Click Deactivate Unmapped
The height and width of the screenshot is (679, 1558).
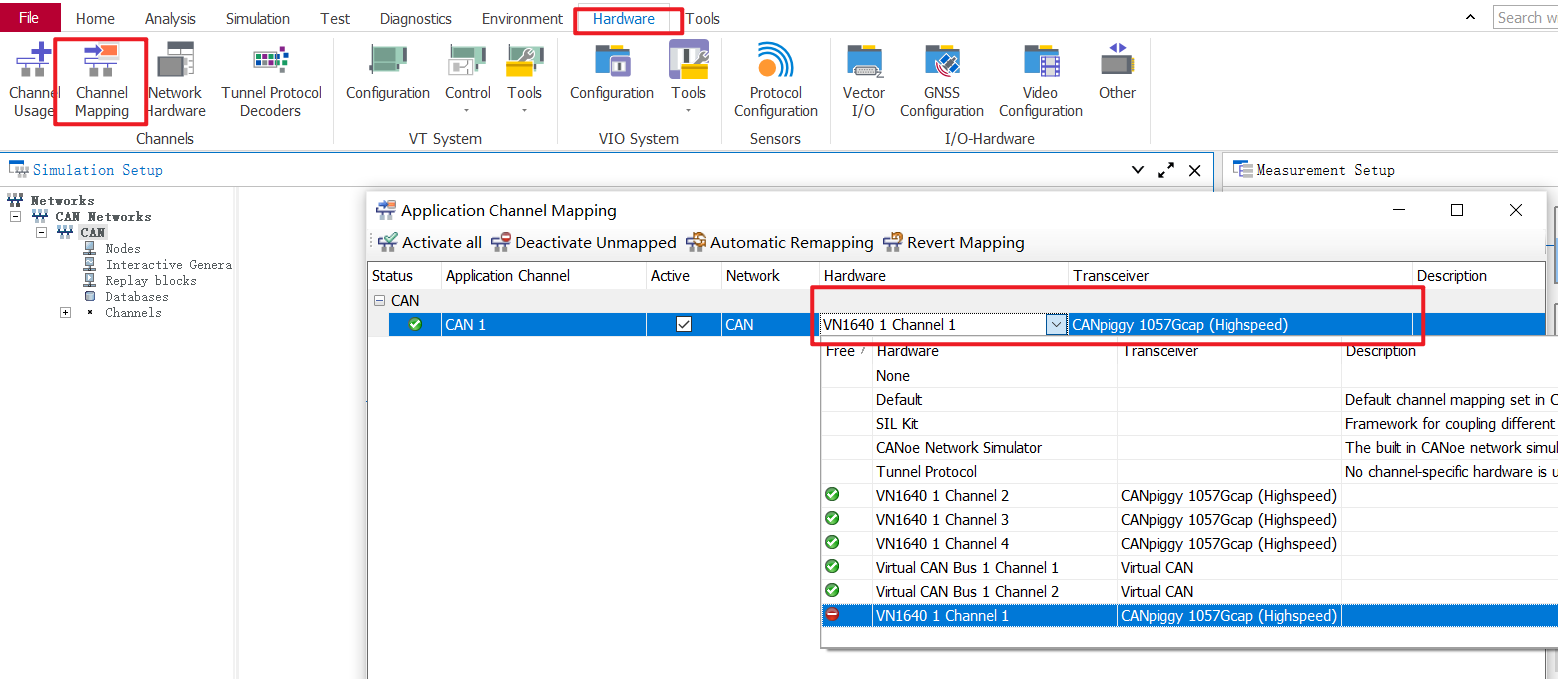click(x=583, y=242)
